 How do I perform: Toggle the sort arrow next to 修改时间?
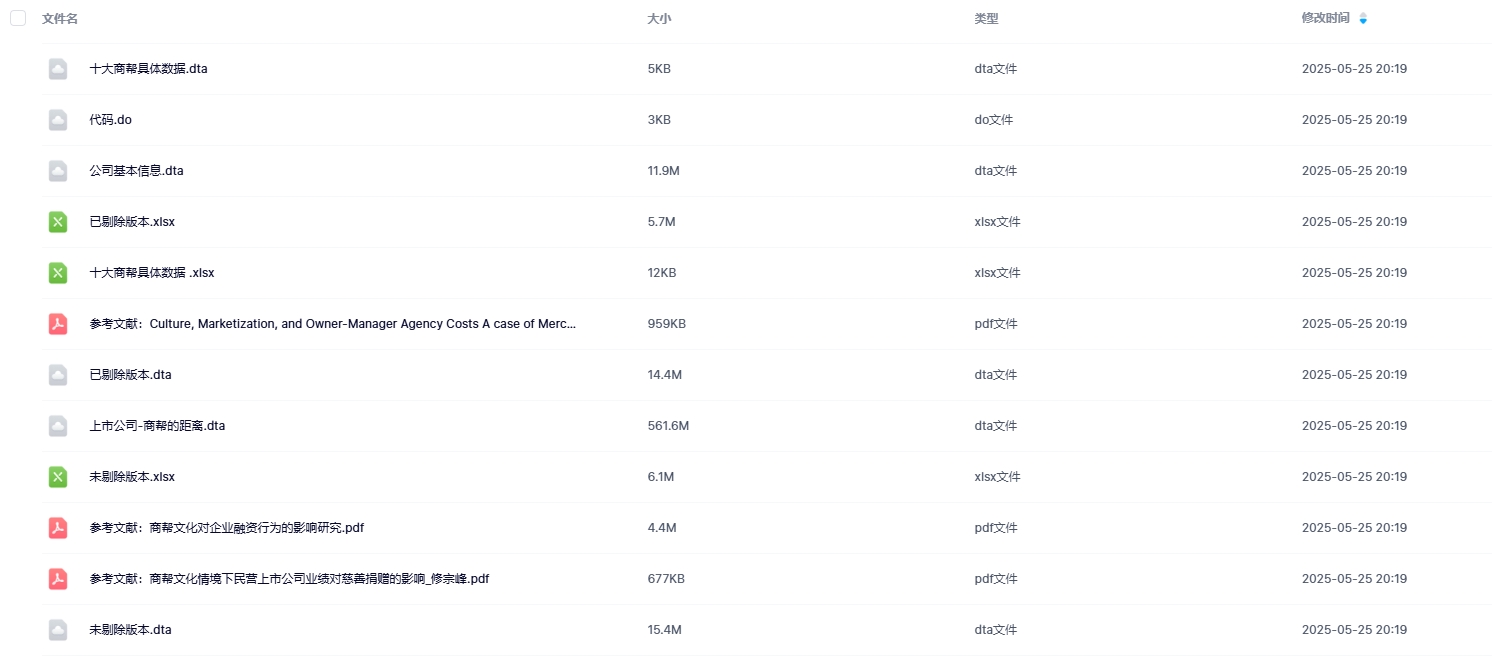1363,19
